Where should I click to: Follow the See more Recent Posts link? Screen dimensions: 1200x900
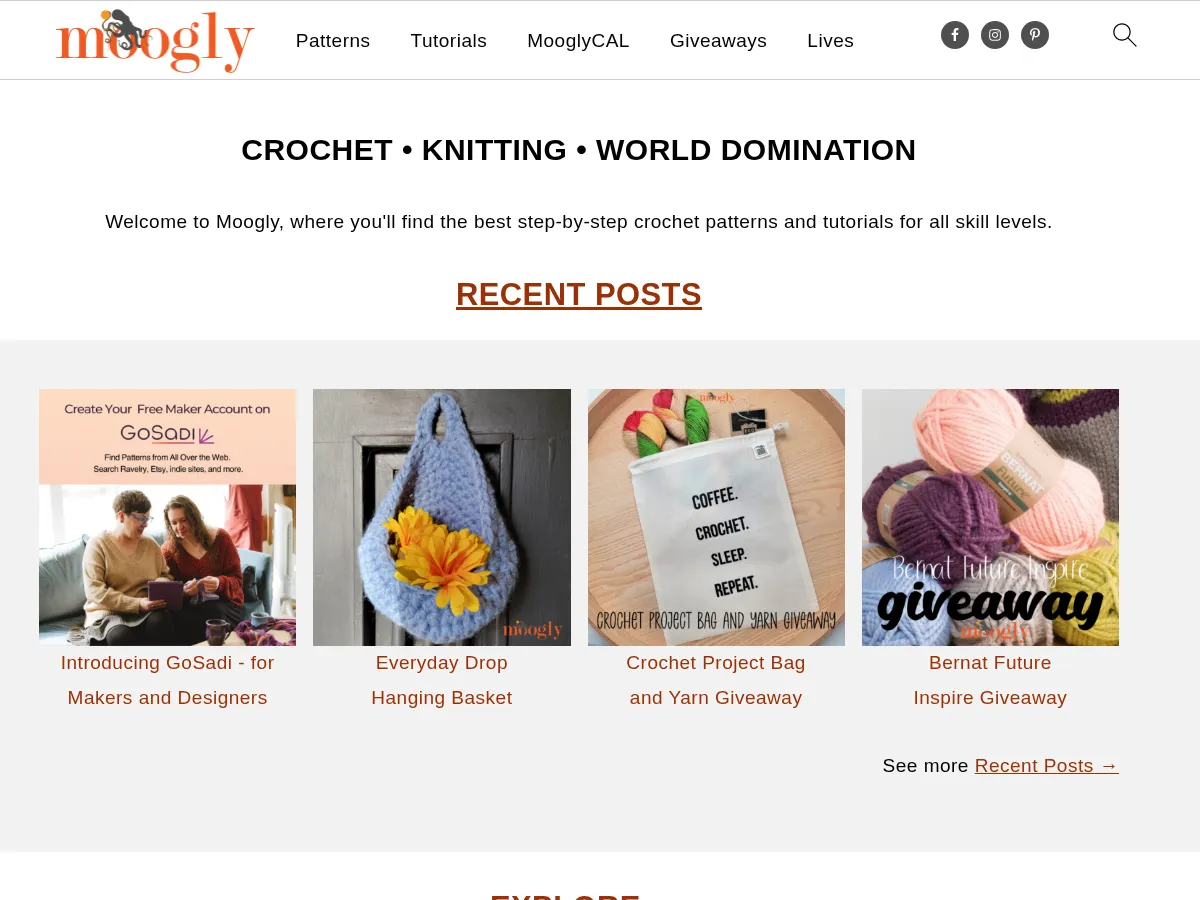(x=1046, y=766)
